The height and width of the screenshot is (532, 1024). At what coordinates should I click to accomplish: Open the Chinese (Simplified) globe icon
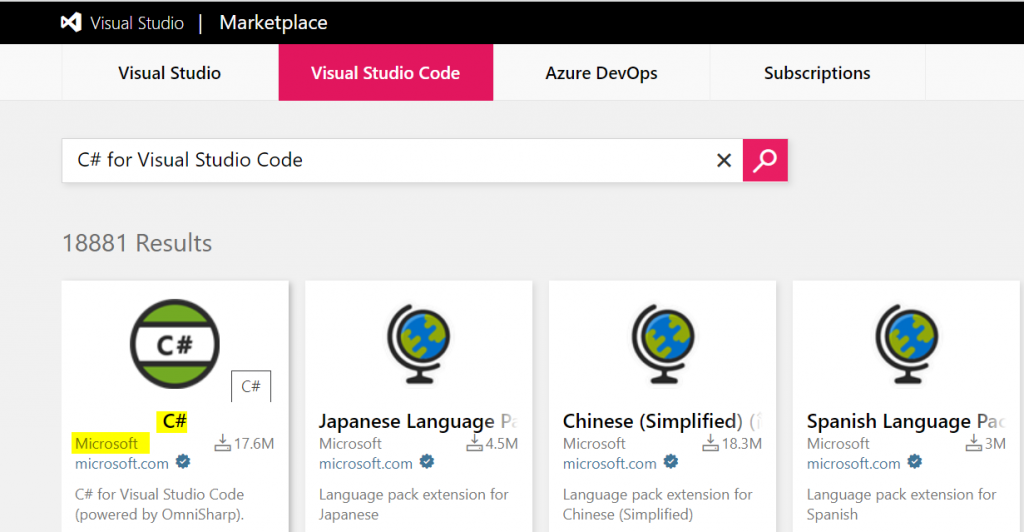pos(662,343)
